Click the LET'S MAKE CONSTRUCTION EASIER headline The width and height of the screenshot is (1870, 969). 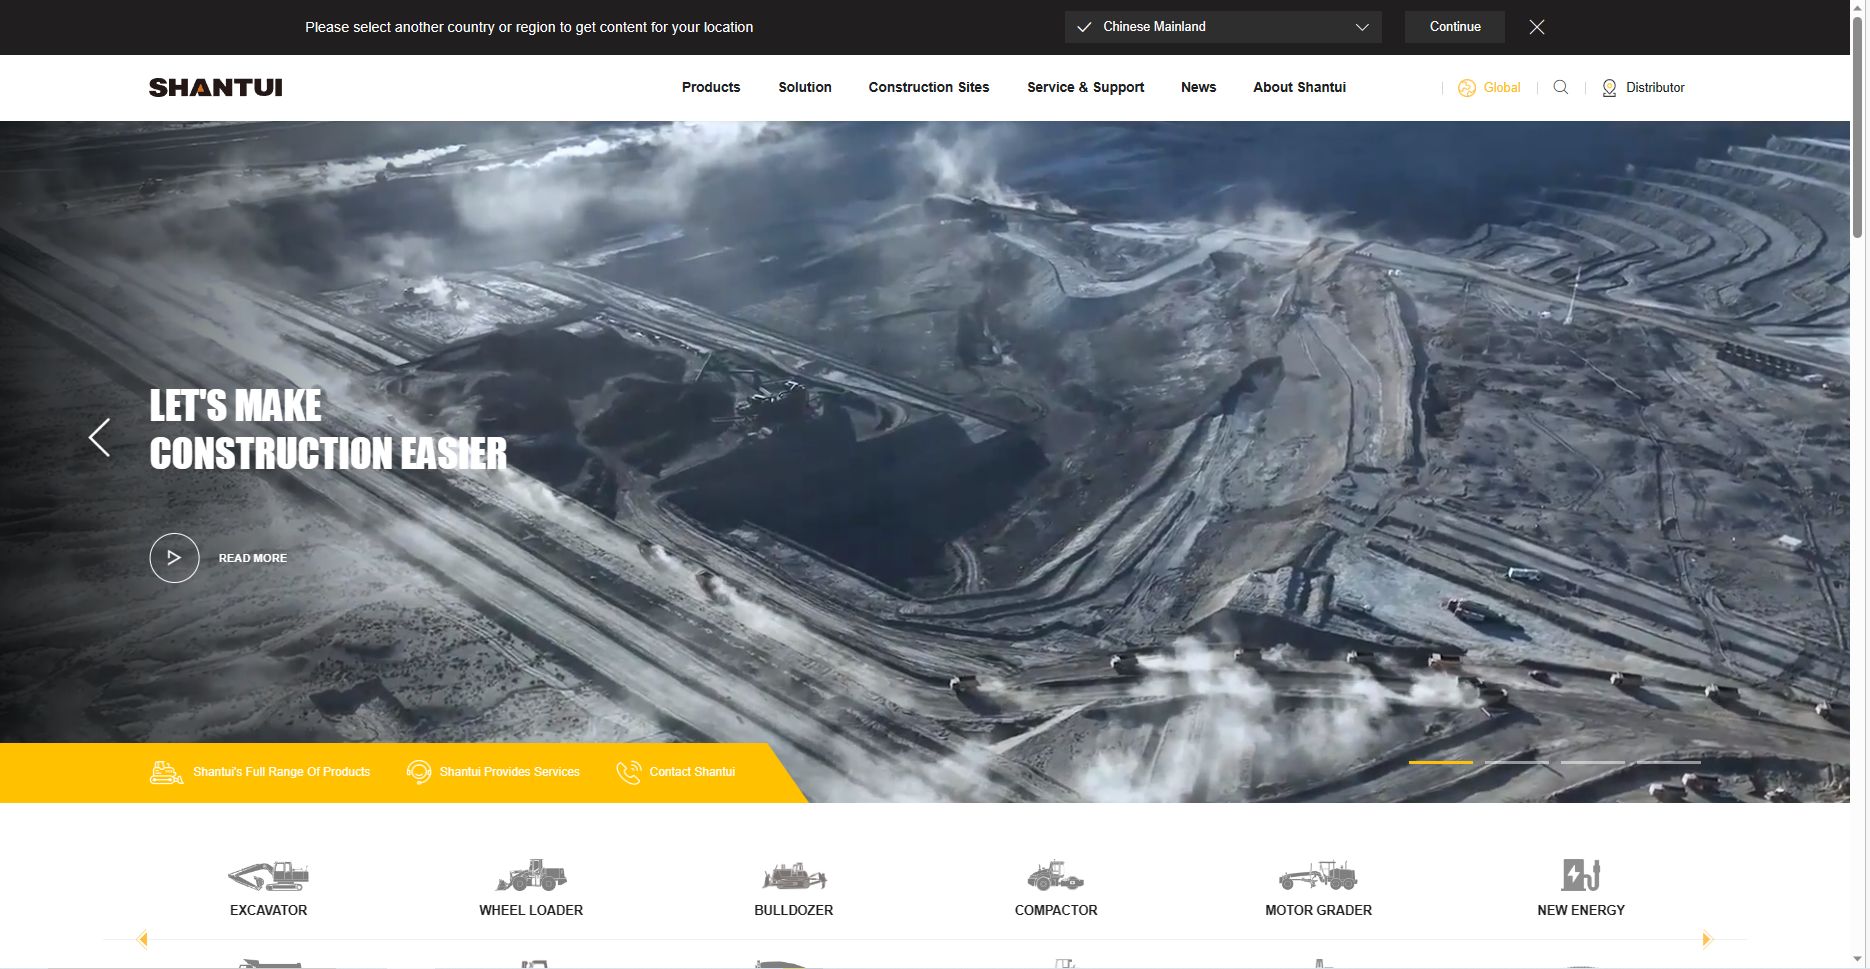(x=328, y=429)
